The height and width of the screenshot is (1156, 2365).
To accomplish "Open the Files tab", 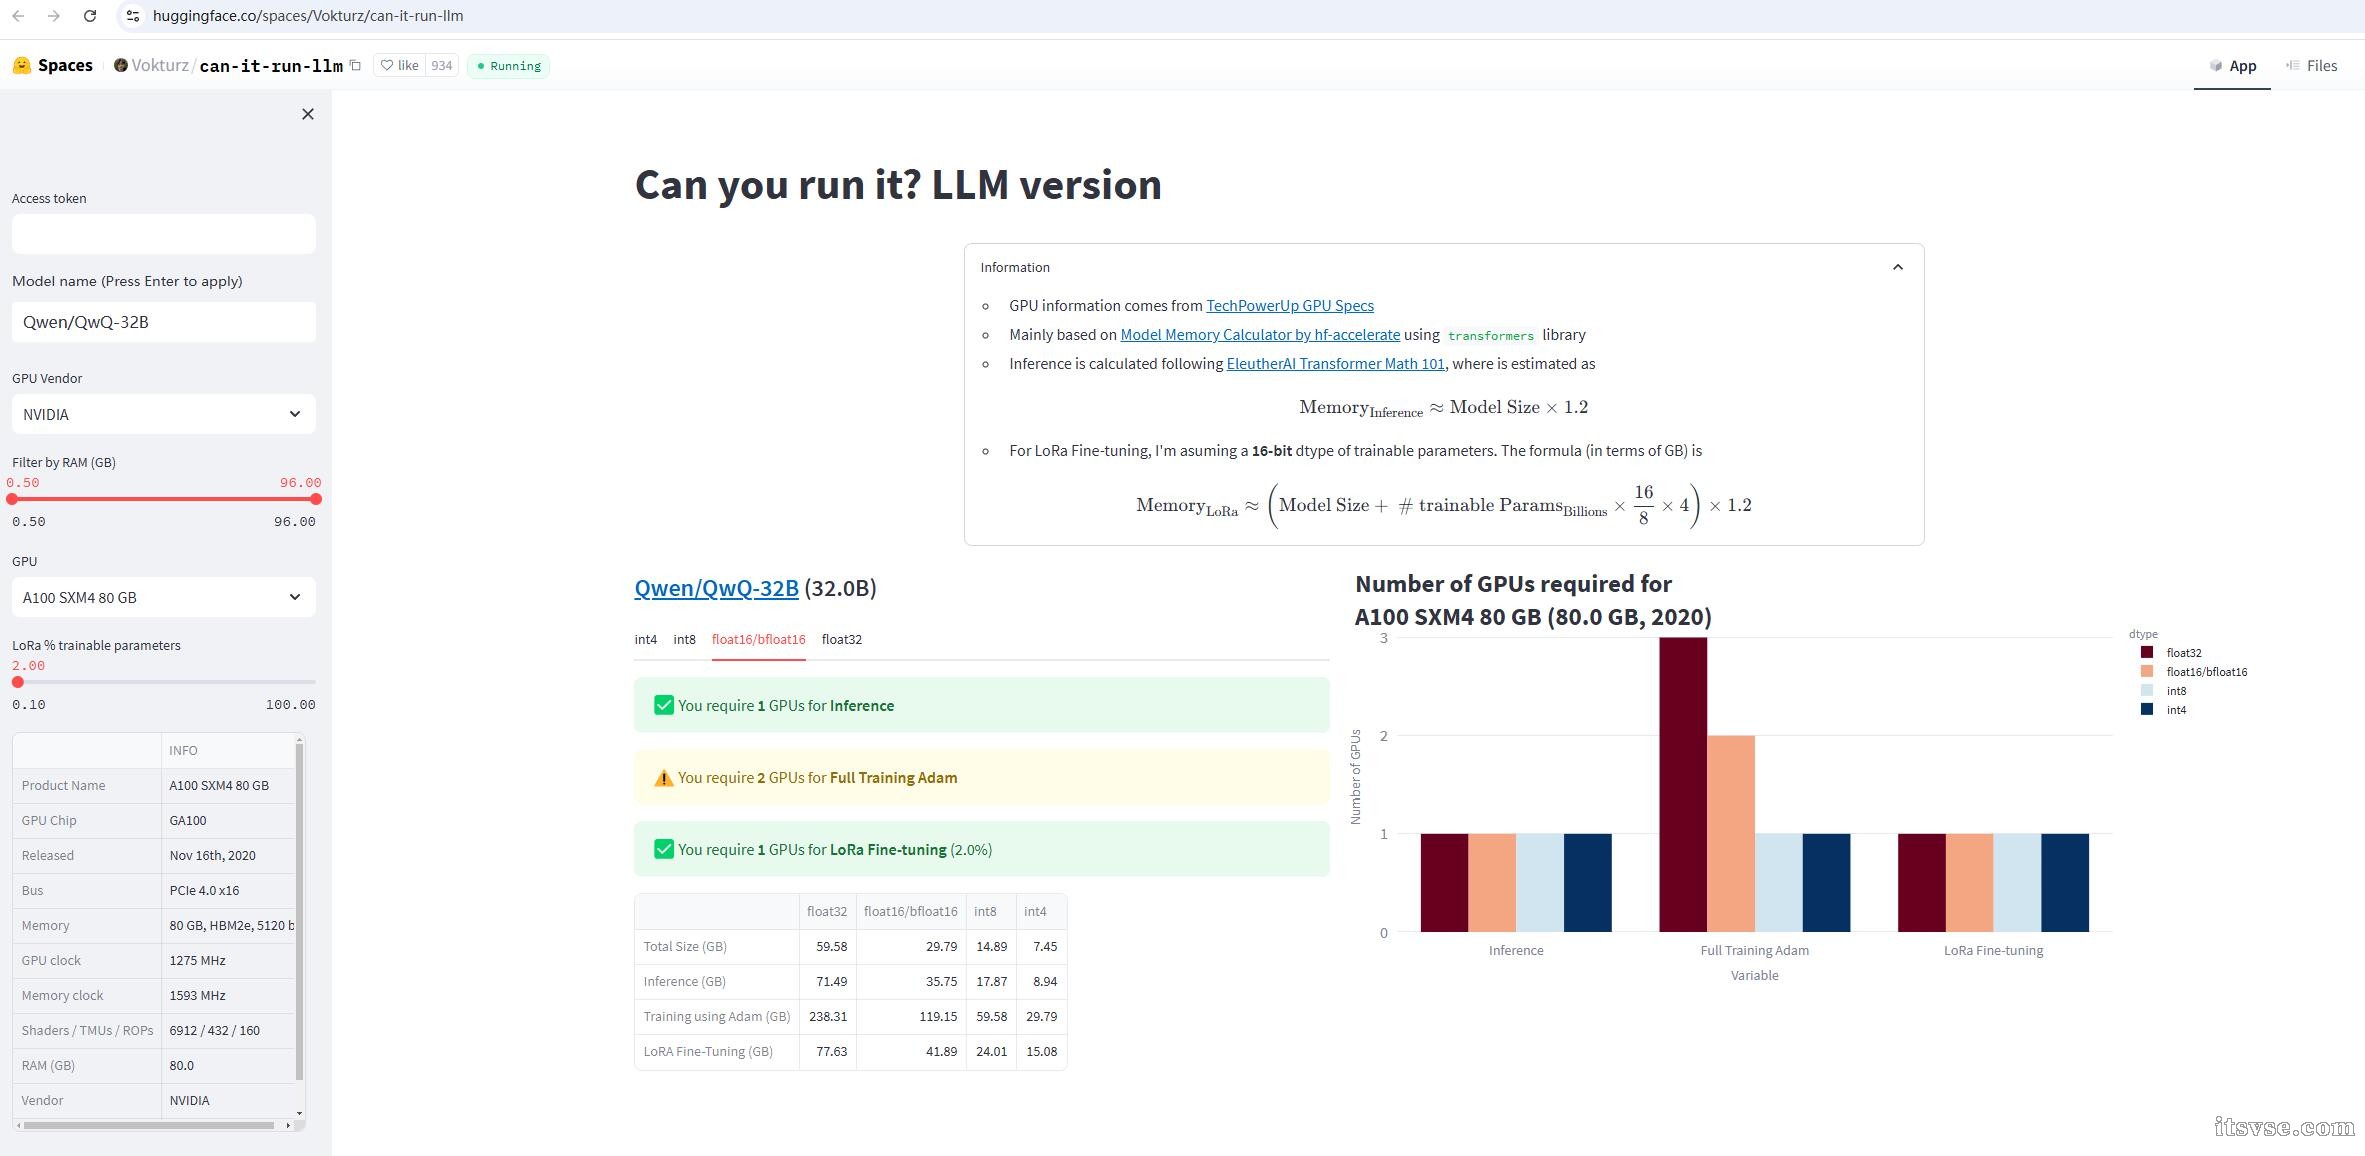I will [2311, 65].
